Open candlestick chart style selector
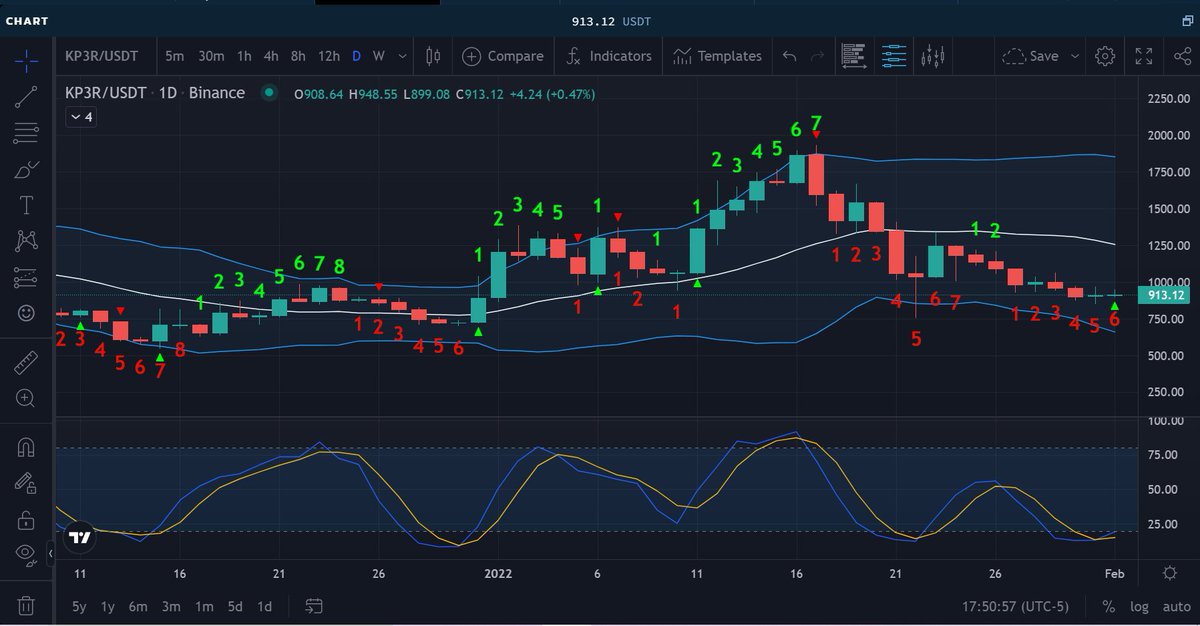The width and height of the screenshot is (1200, 626). 433,56
